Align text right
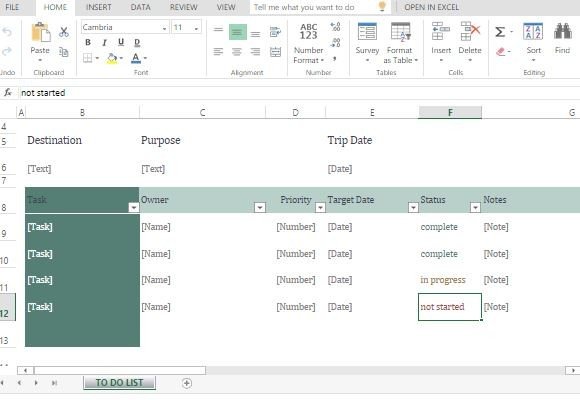The width and height of the screenshot is (580, 400). point(255,52)
